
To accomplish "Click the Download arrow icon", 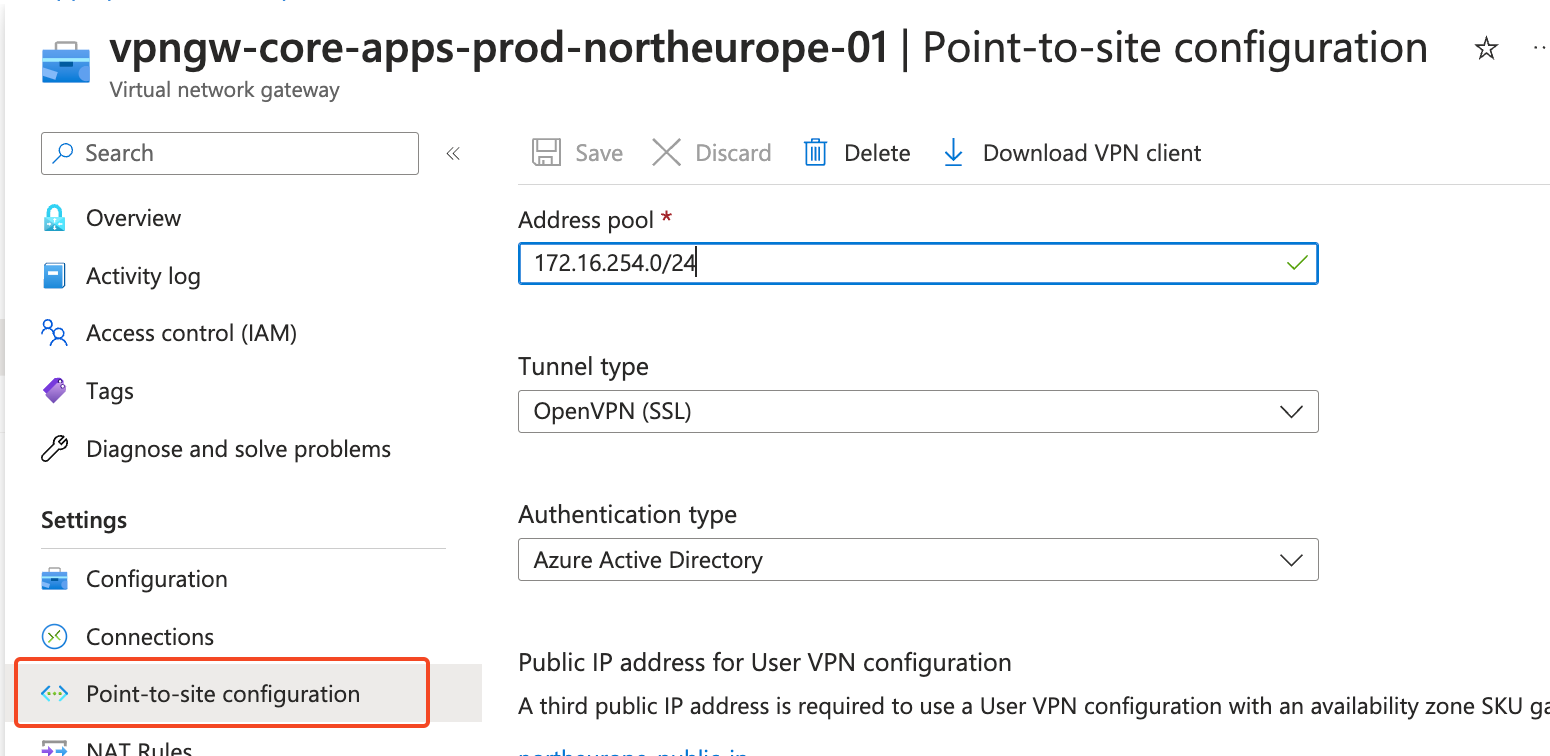I will (x=954, y=153).
